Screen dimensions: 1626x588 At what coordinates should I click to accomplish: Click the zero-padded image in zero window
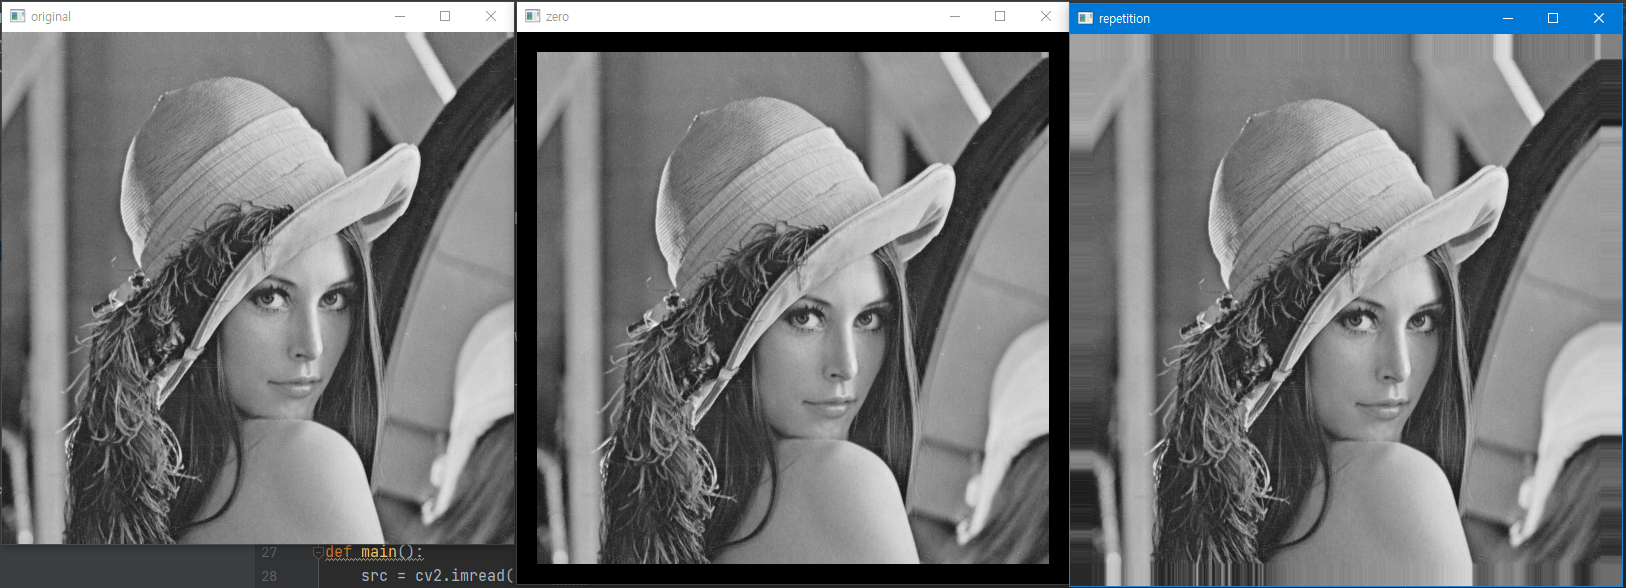[793, 308]
